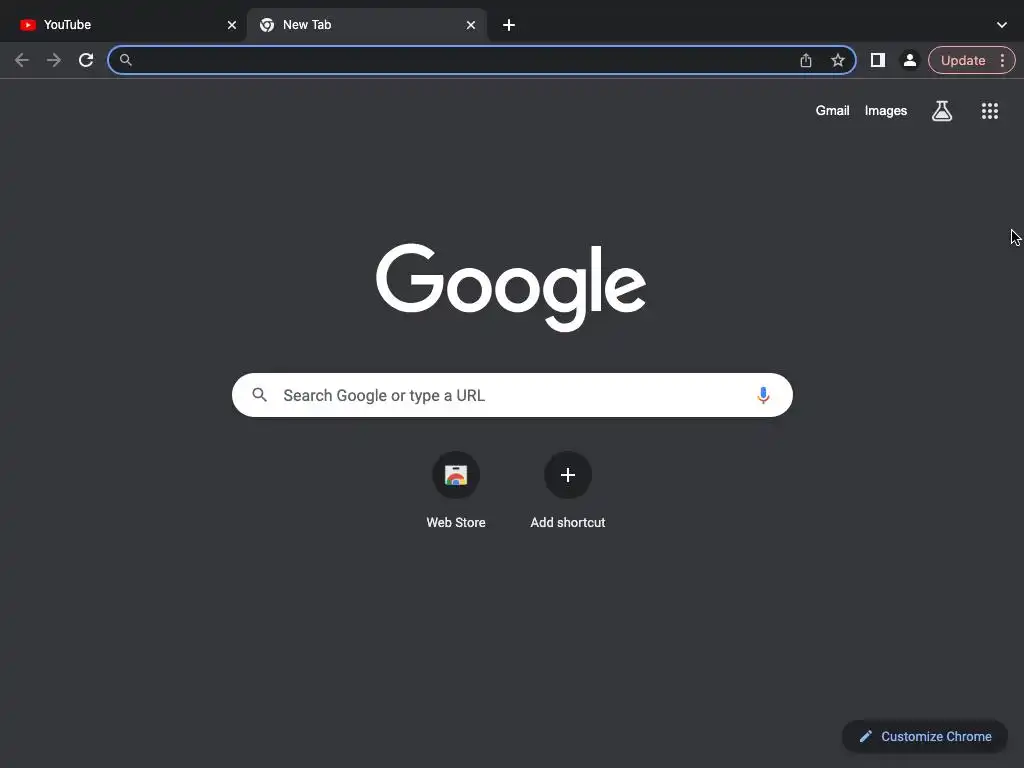
Task: Open the Chrome three-dot menu
Action: [x=1002, y=60]
